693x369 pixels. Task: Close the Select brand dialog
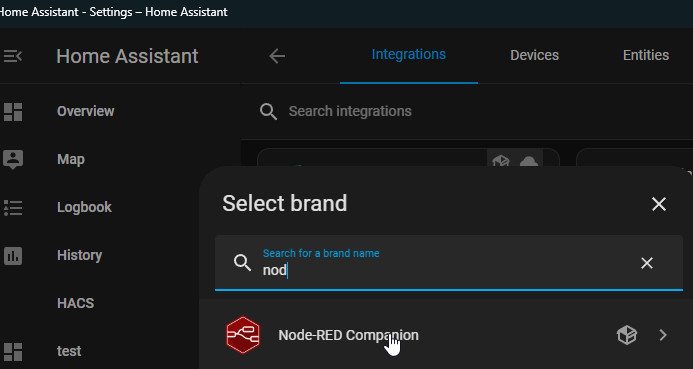tap(659, 204)
